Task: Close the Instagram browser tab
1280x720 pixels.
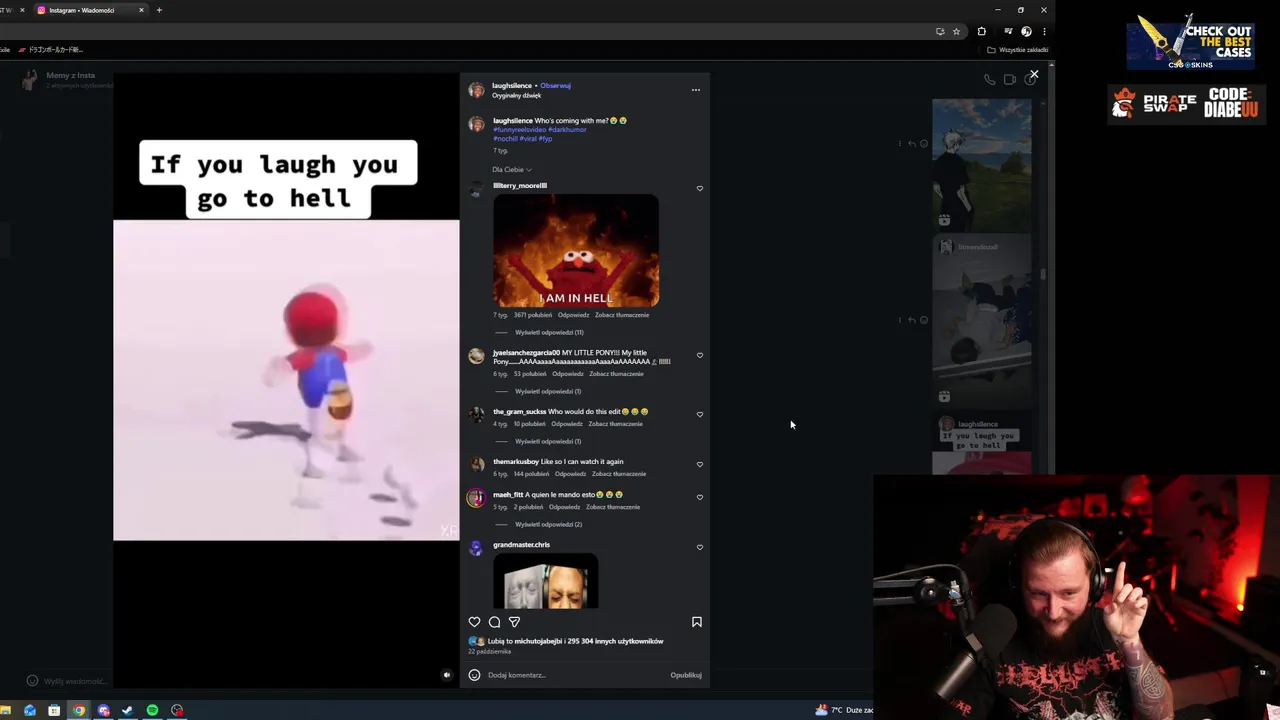Action: pyautogui.click(x=141, y=10)
